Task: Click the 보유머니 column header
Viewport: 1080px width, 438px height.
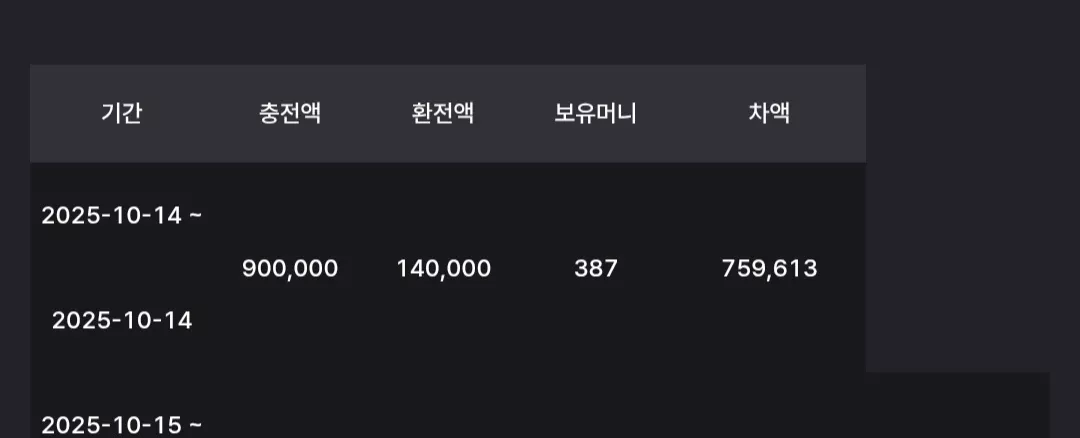Action: click(x=595, y=113)
